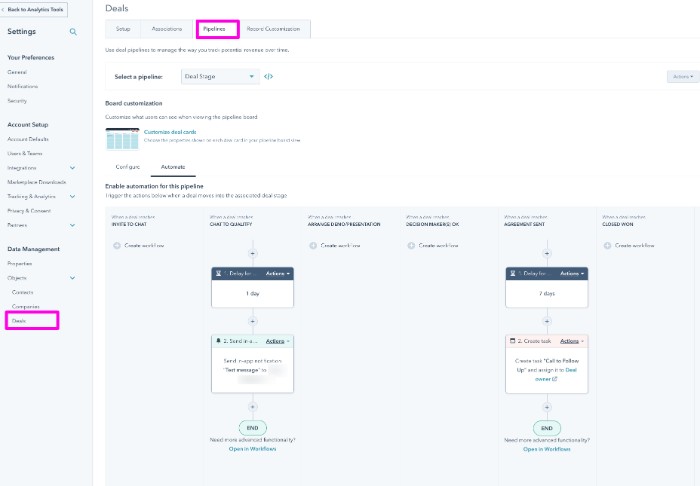Click hourglass icon on 7 days delay card
The height and width of the screenshot is (486, 700).
(513, 273)
